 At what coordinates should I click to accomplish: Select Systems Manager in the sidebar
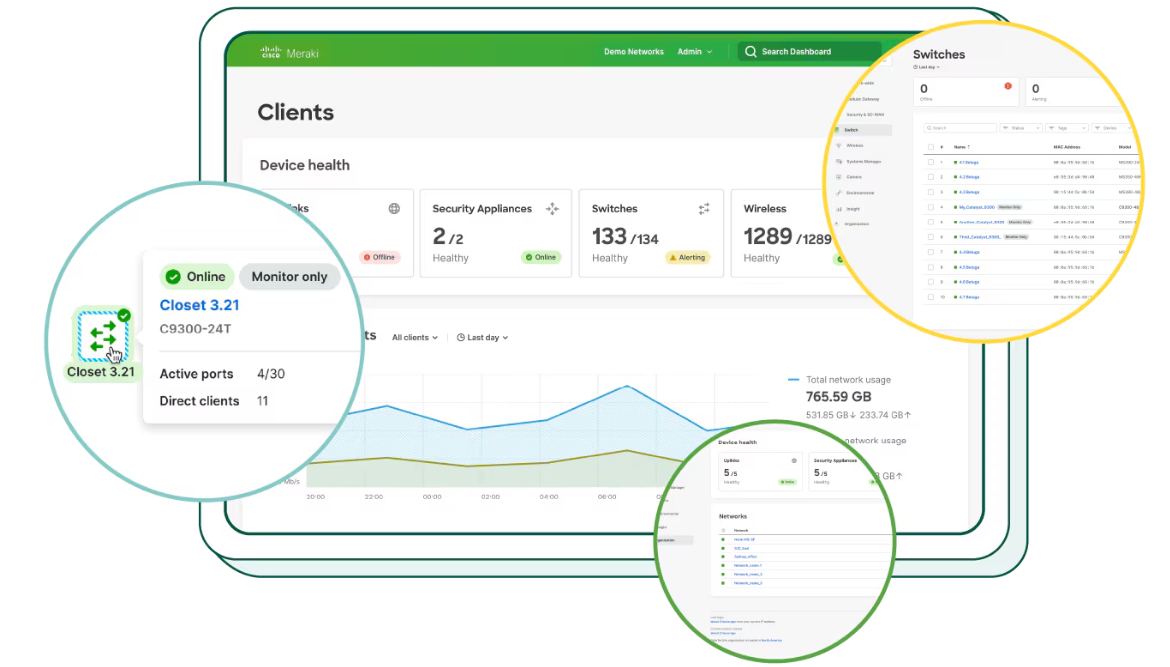[x=863, y=161]
